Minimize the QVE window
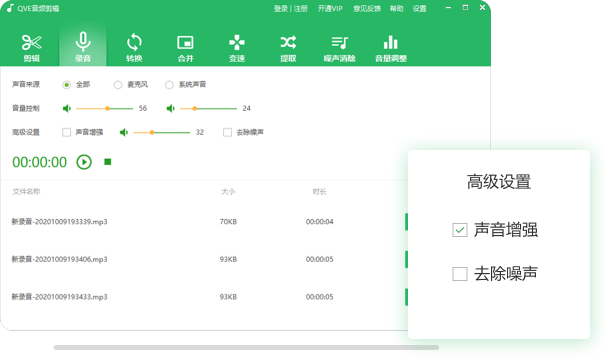Viewport: 609px width, 360px height. 448,7
